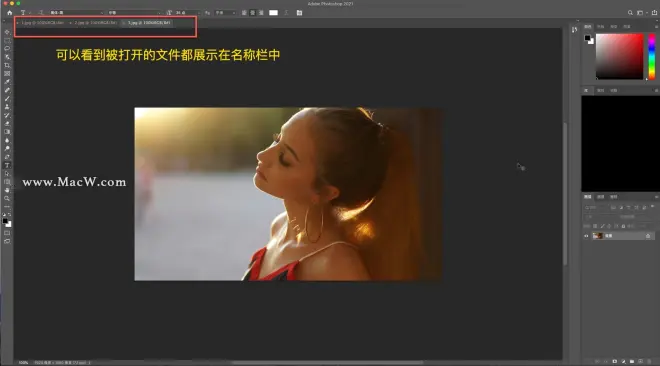Open the Edit Toolbar three-dots button

(7, 207)
